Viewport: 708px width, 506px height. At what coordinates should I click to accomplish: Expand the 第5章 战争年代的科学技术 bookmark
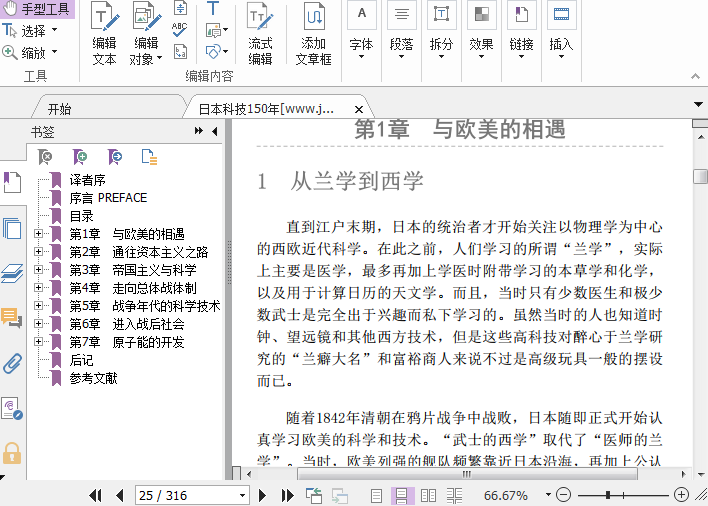pyautogui.click(x=38, y=306)
